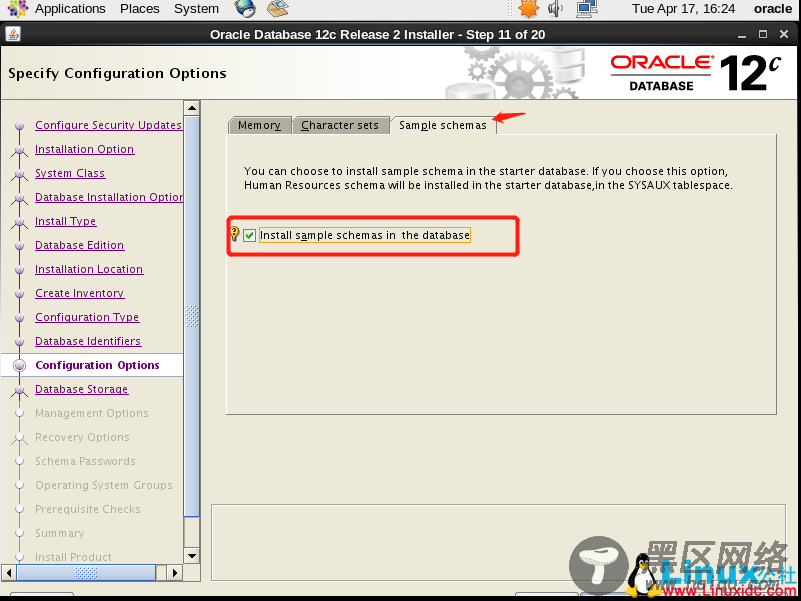Click the clock showing Tue Apr 17
Viewport: 801px width, 601px height.
click(684, 9)
